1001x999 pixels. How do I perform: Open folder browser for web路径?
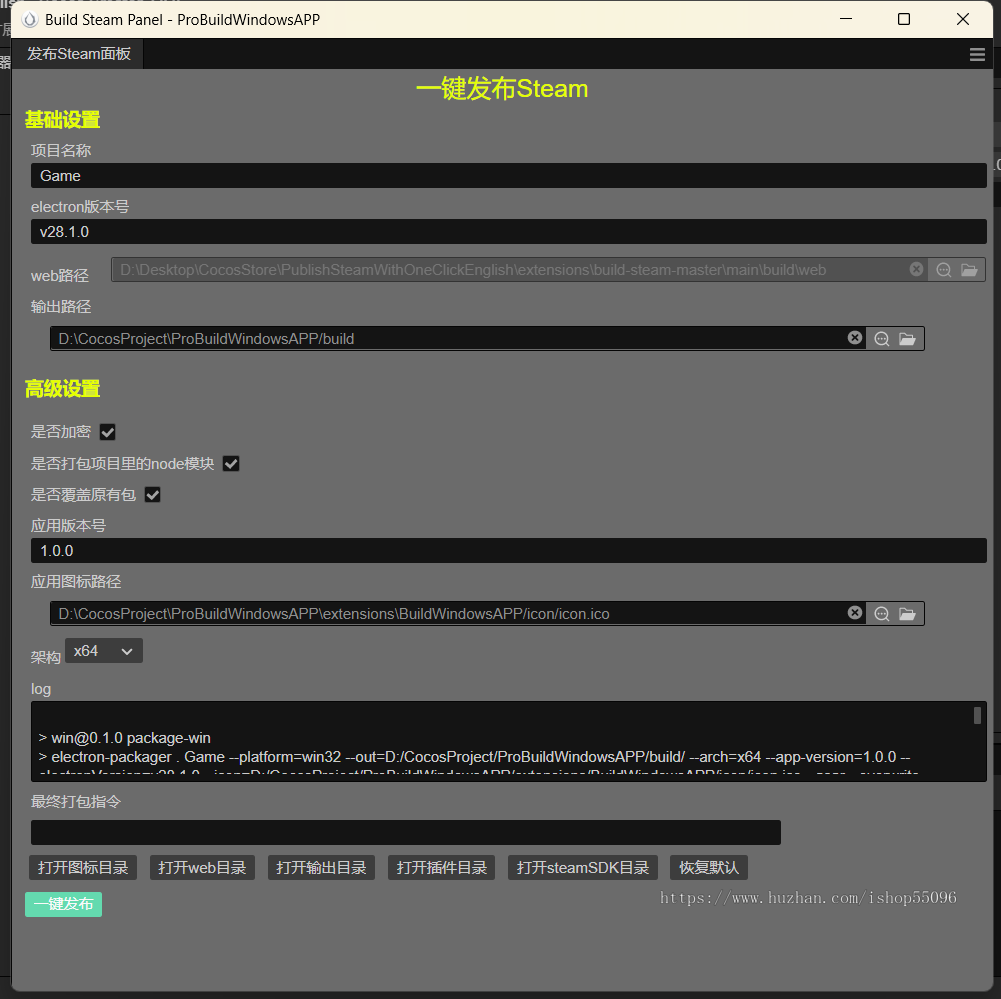[969, 270]
